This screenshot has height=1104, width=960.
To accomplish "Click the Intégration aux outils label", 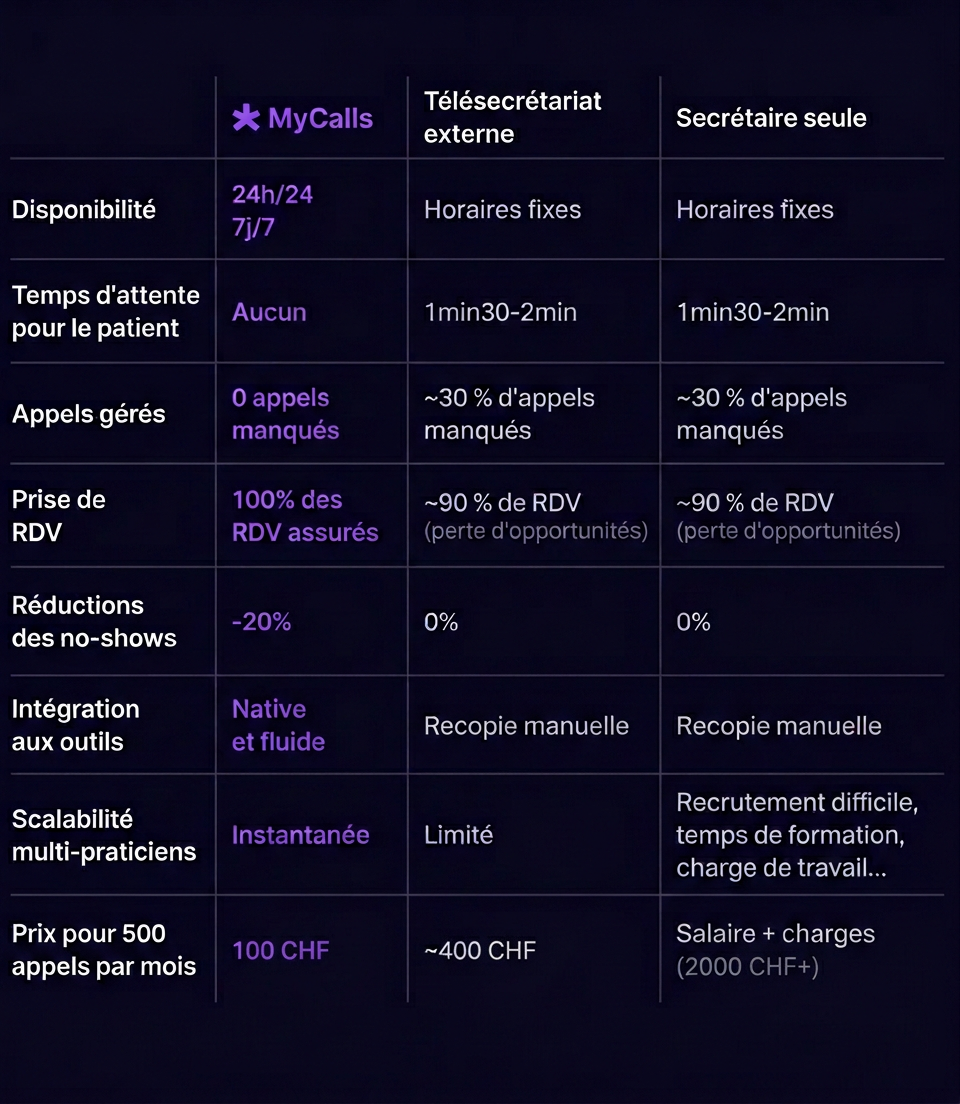I will 75,725.
